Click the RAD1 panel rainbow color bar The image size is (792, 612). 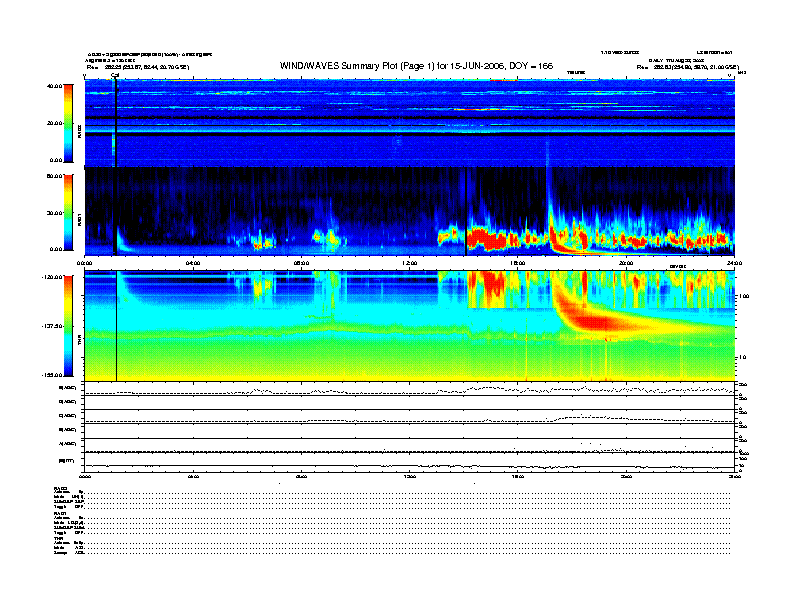(68, 213)
